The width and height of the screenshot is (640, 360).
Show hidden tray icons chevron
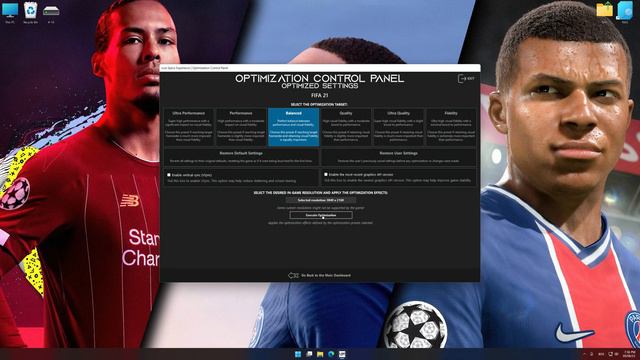pos(584,354)
